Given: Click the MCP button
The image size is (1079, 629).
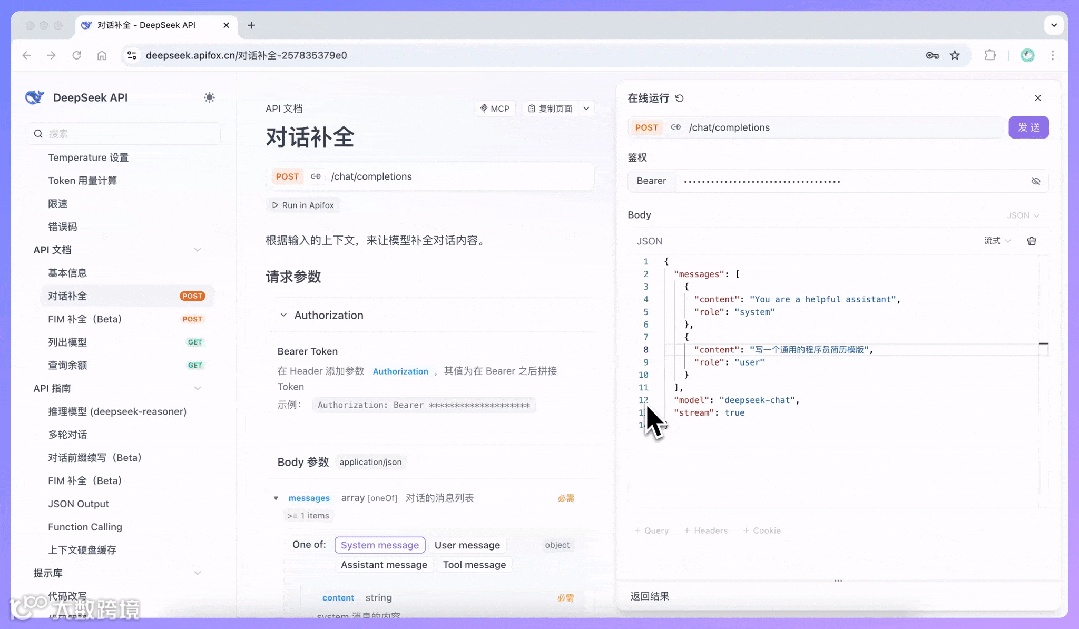Looking at the screenshot, I should tap(495, 109).
